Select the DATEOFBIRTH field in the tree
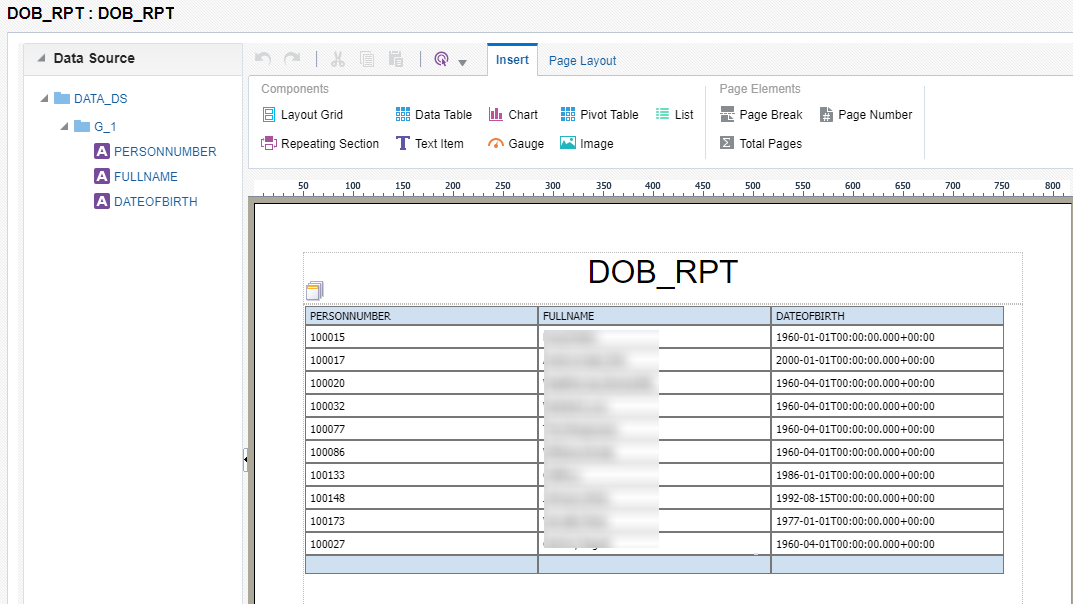The width and height of the screenshot is (1073, 604). (x=155, y=202)
